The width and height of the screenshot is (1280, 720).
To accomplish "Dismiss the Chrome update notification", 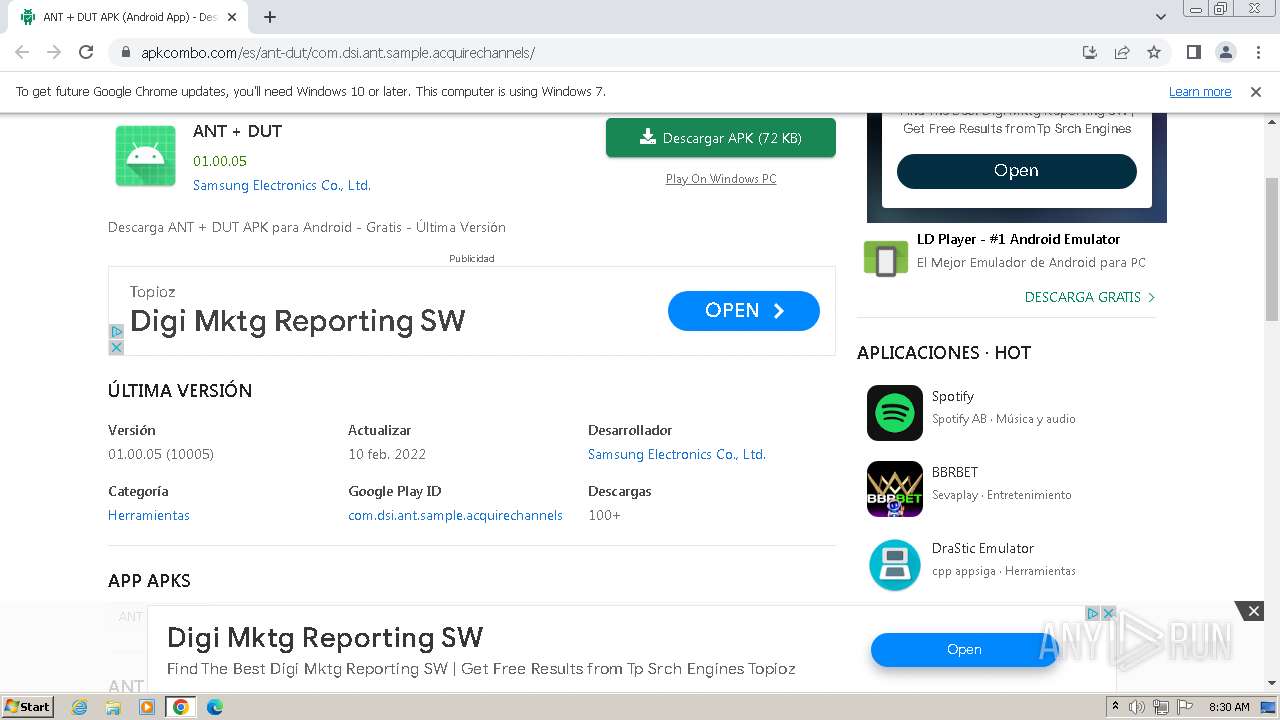I will coord(1256,92).
